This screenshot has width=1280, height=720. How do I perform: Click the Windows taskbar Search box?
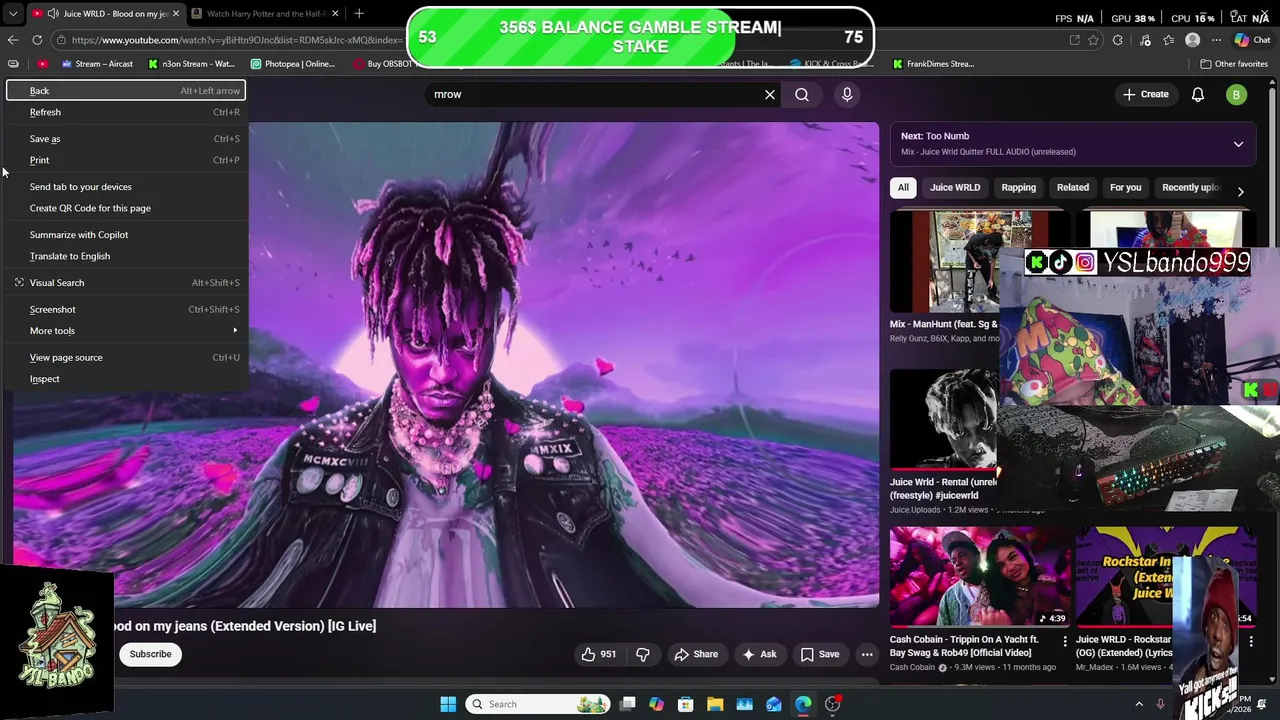(539, 704)
